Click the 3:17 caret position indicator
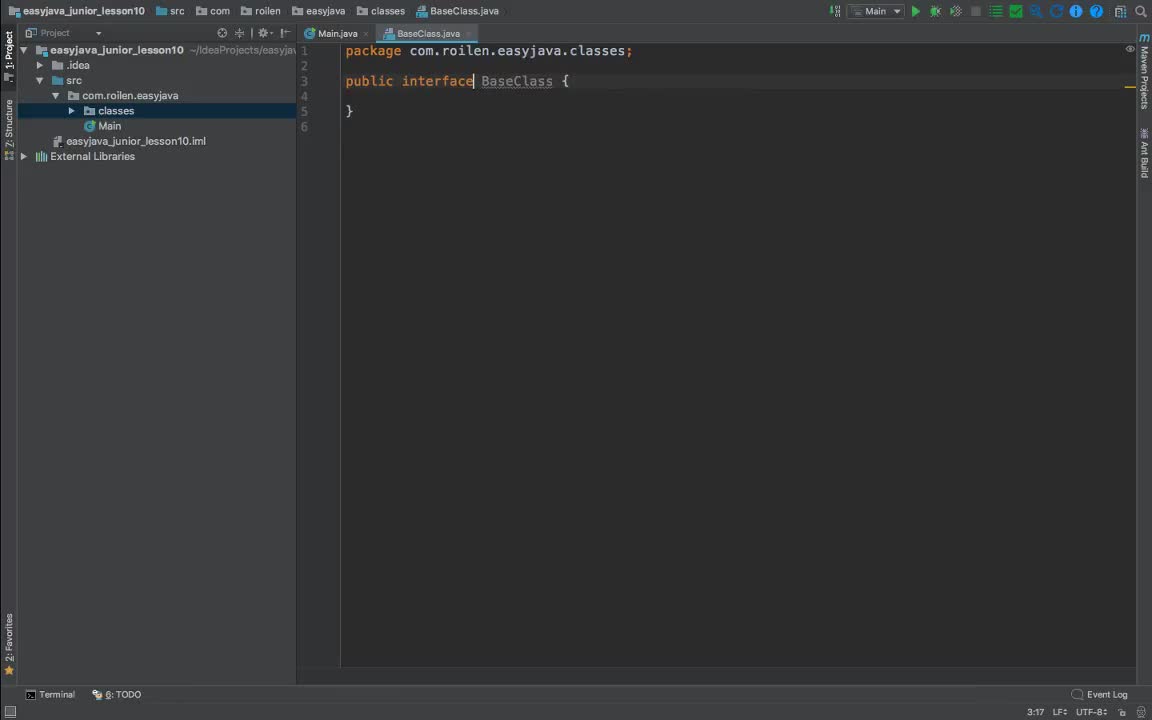 1035,713
